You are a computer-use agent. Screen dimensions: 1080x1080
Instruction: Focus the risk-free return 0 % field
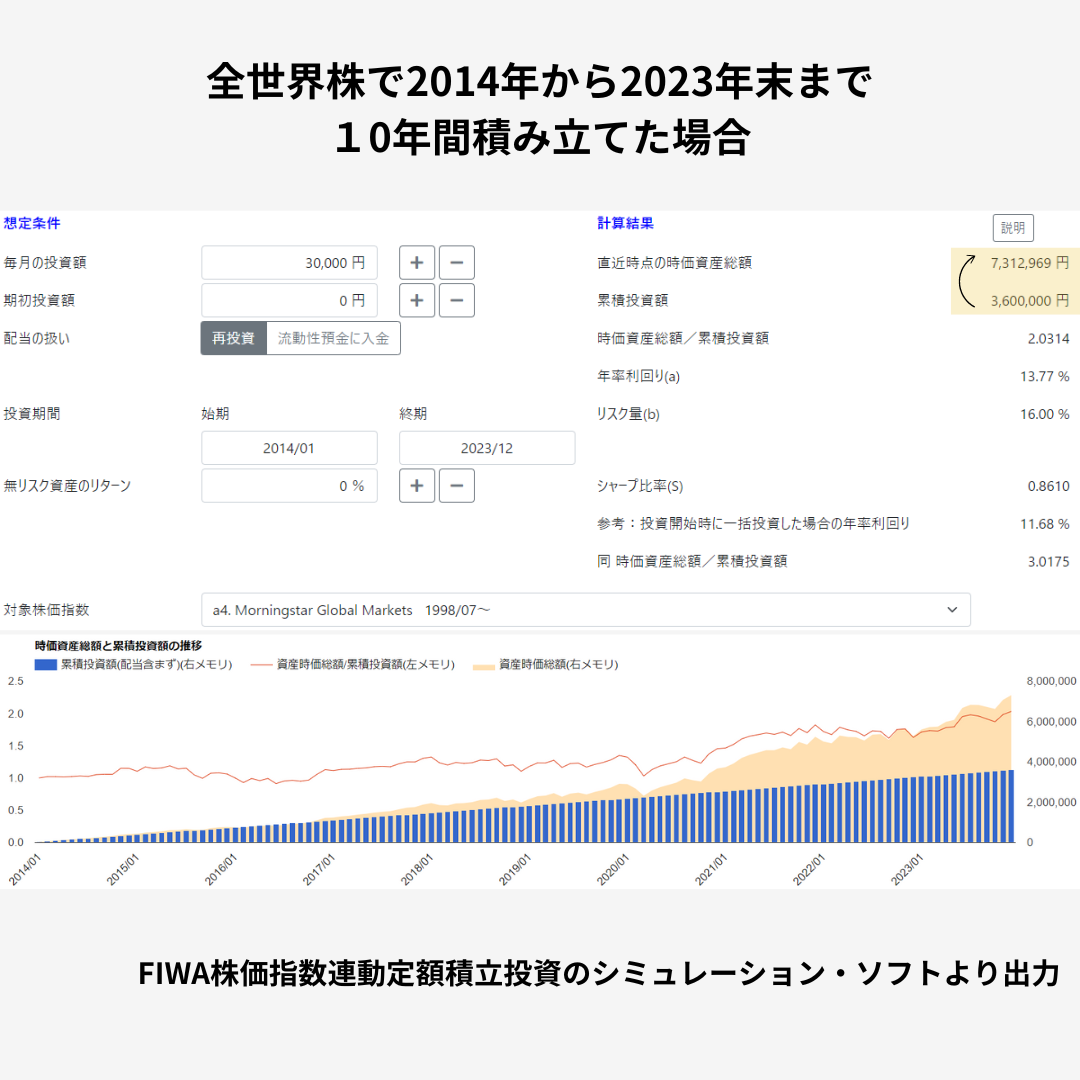click(289, 486)
